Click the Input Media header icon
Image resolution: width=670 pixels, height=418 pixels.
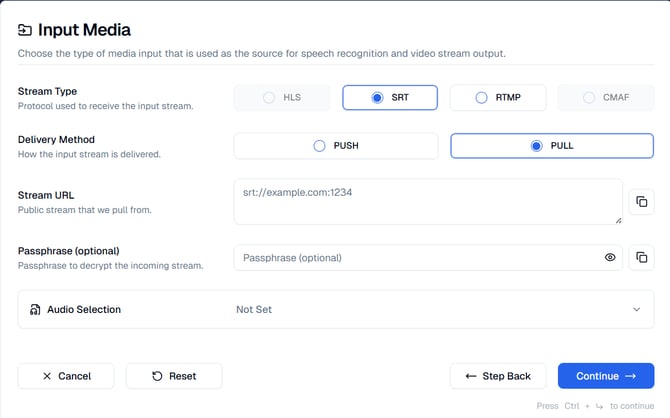26,31
